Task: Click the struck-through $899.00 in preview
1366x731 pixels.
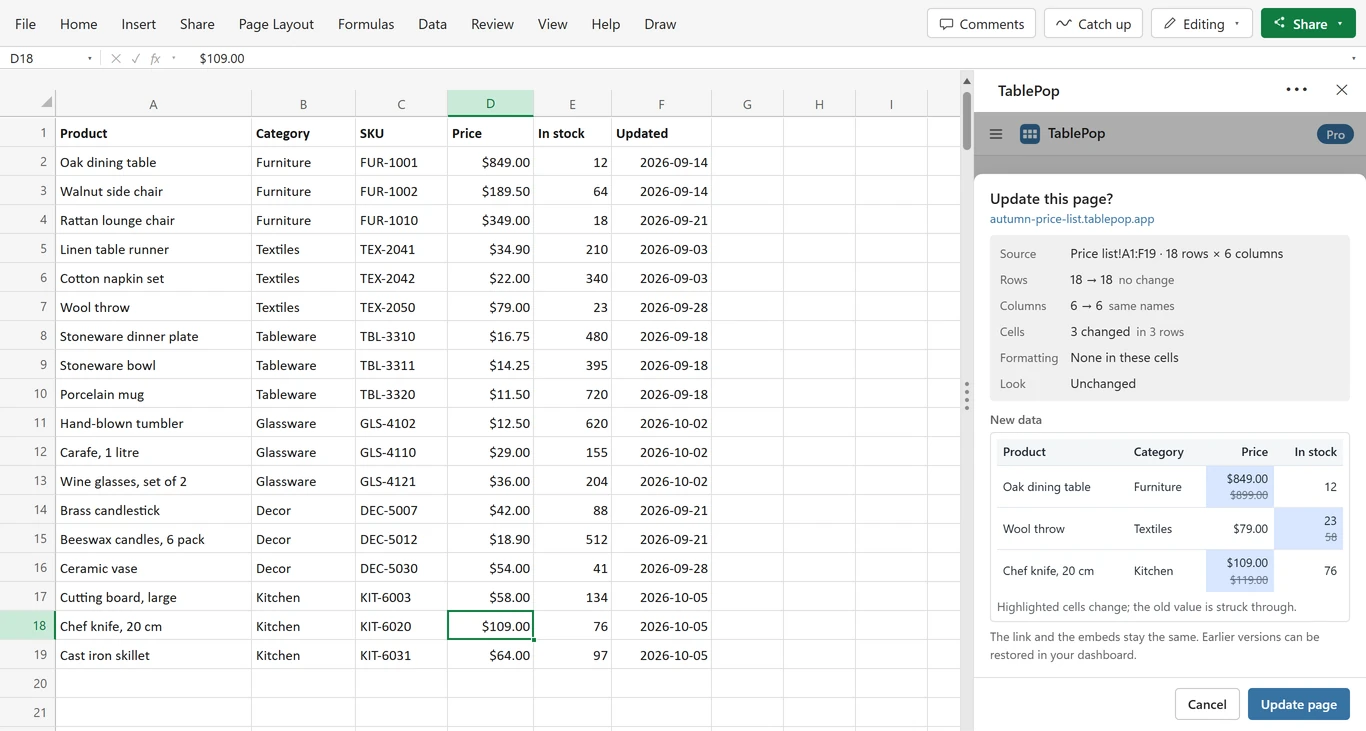Action: pos(1247,495)
